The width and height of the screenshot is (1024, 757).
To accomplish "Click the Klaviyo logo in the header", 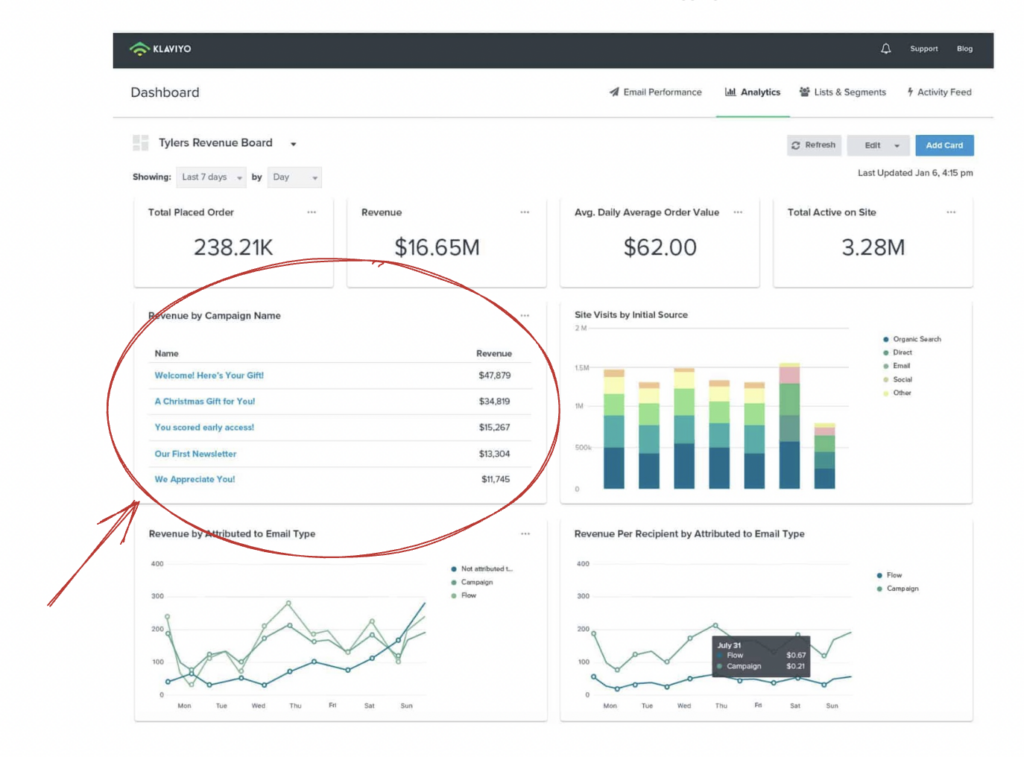I will pos(163,48).
